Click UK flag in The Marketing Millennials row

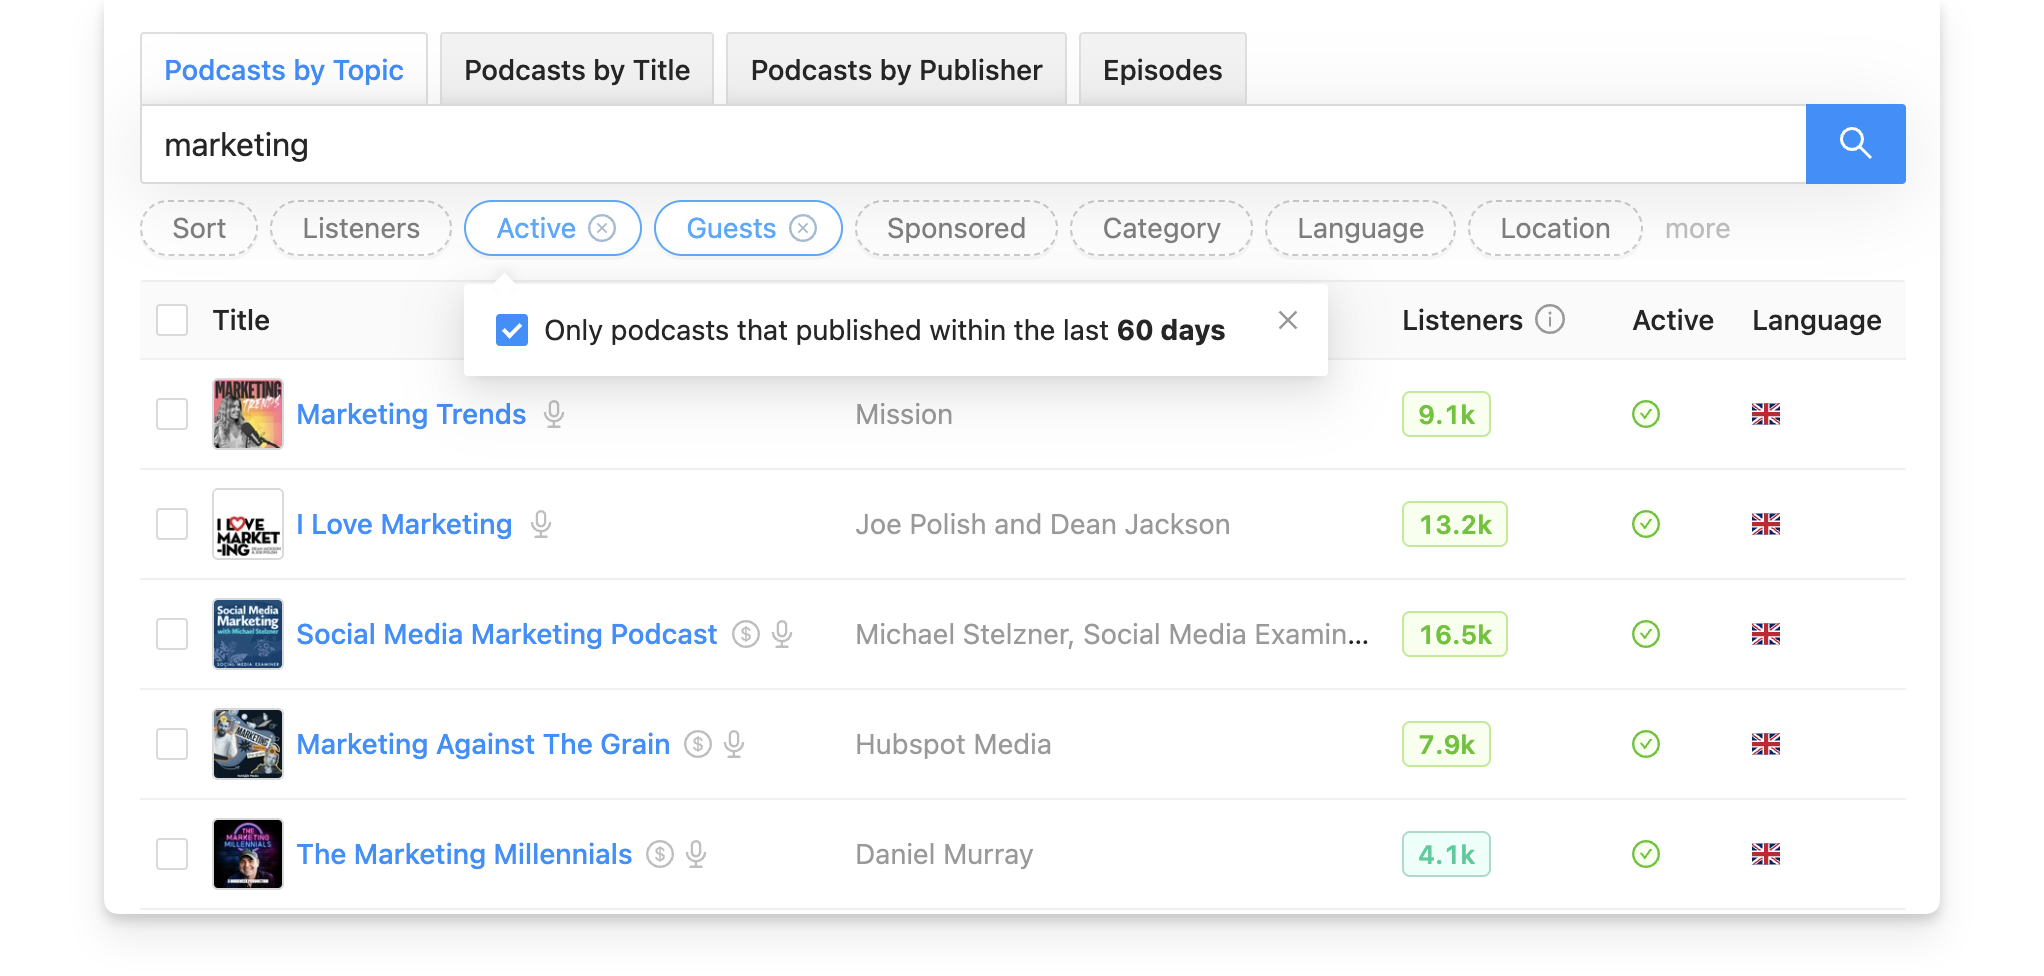pos(1766,854)
